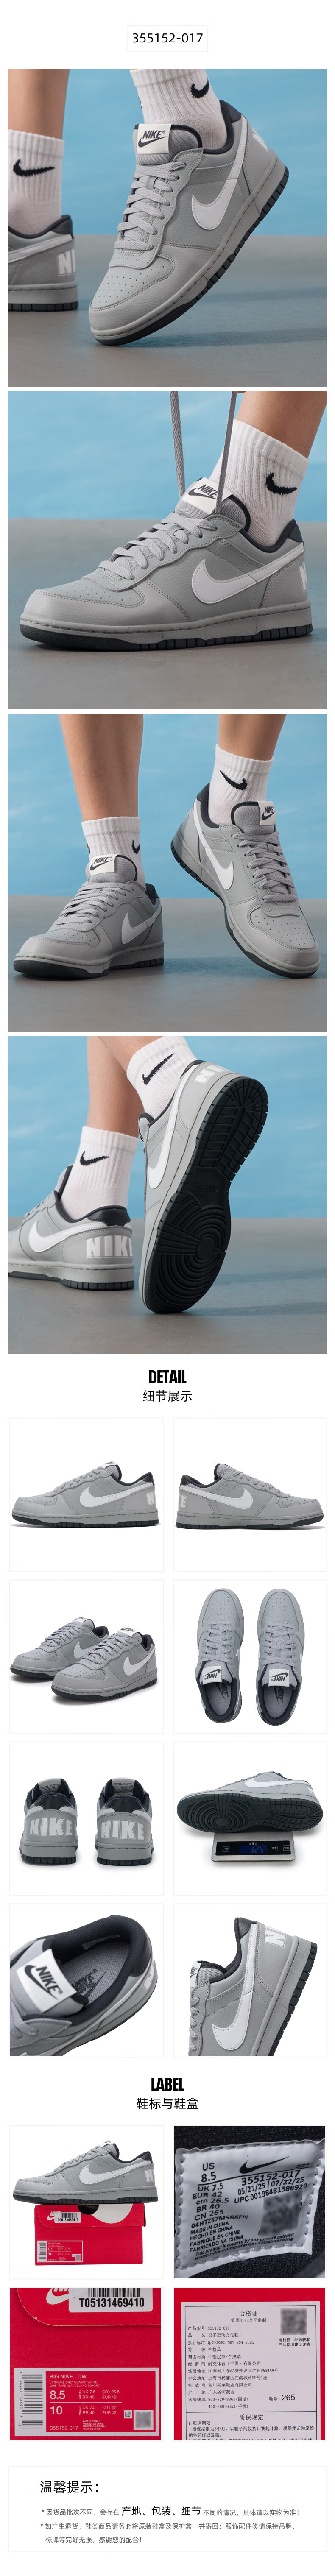The image size is (335, 2576).
Task: Open the red 合格证 certificate tag photo
Action: [249, 2364]
